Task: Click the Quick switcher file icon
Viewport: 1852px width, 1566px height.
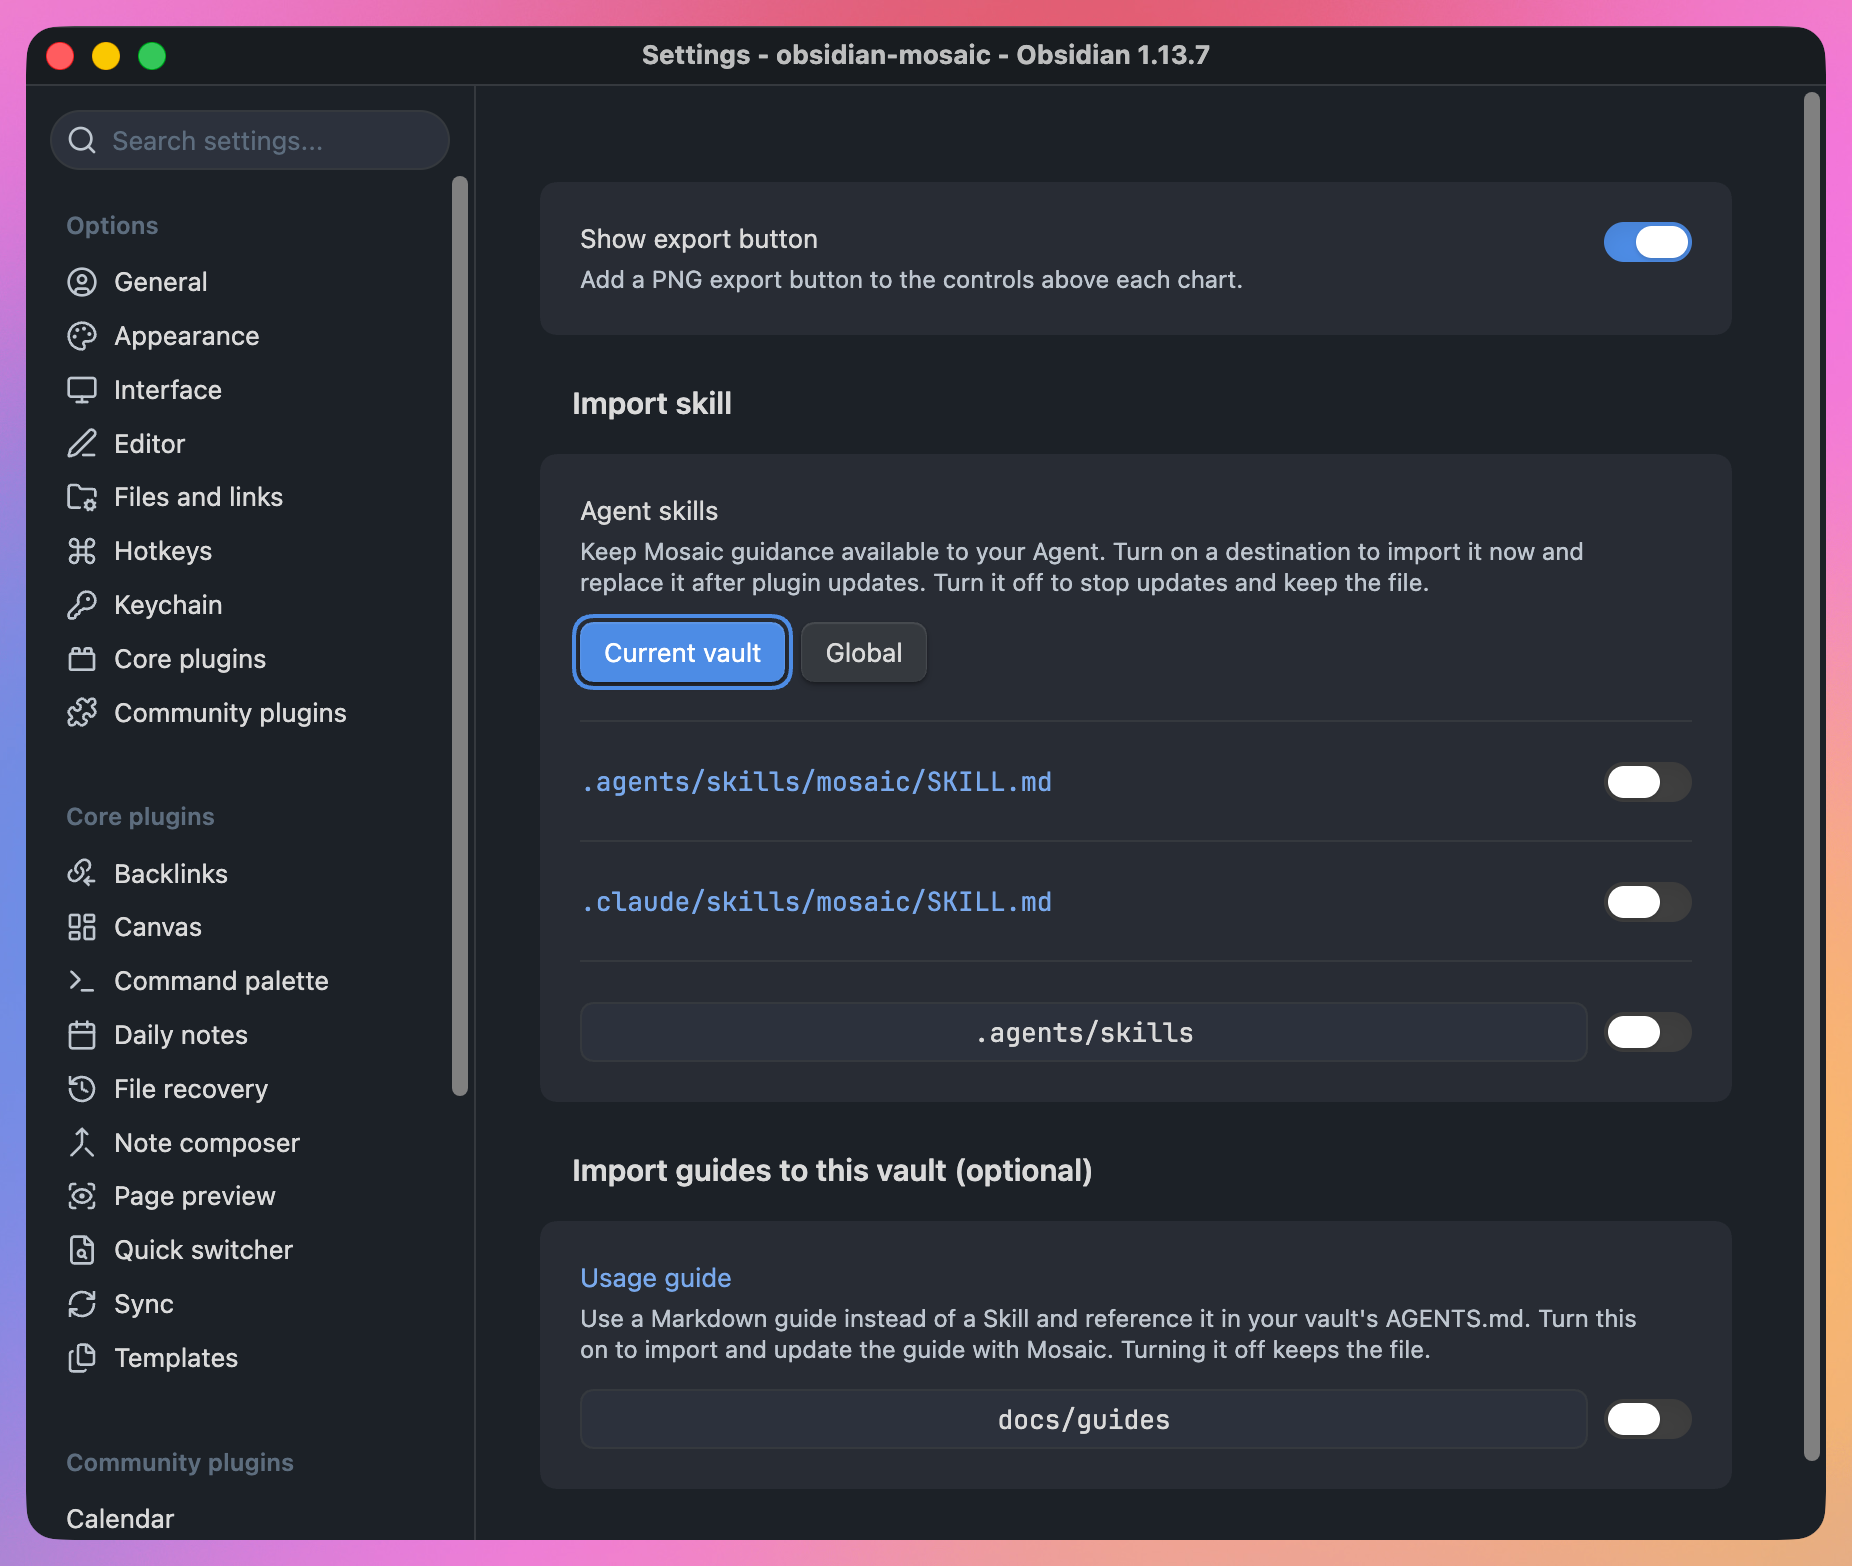Action: [82, 1250]
